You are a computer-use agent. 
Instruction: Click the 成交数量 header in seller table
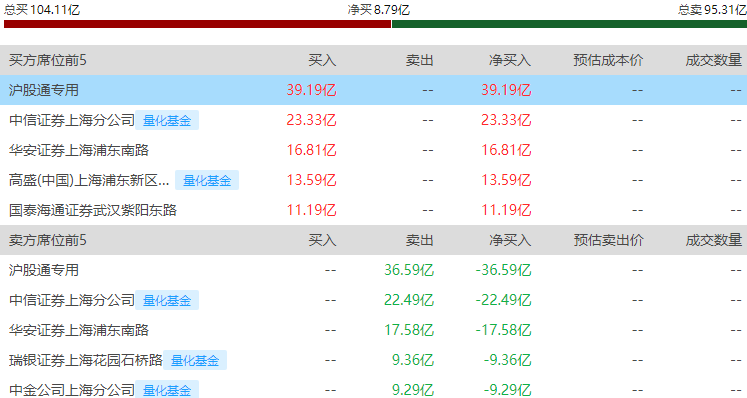point(714,240)
